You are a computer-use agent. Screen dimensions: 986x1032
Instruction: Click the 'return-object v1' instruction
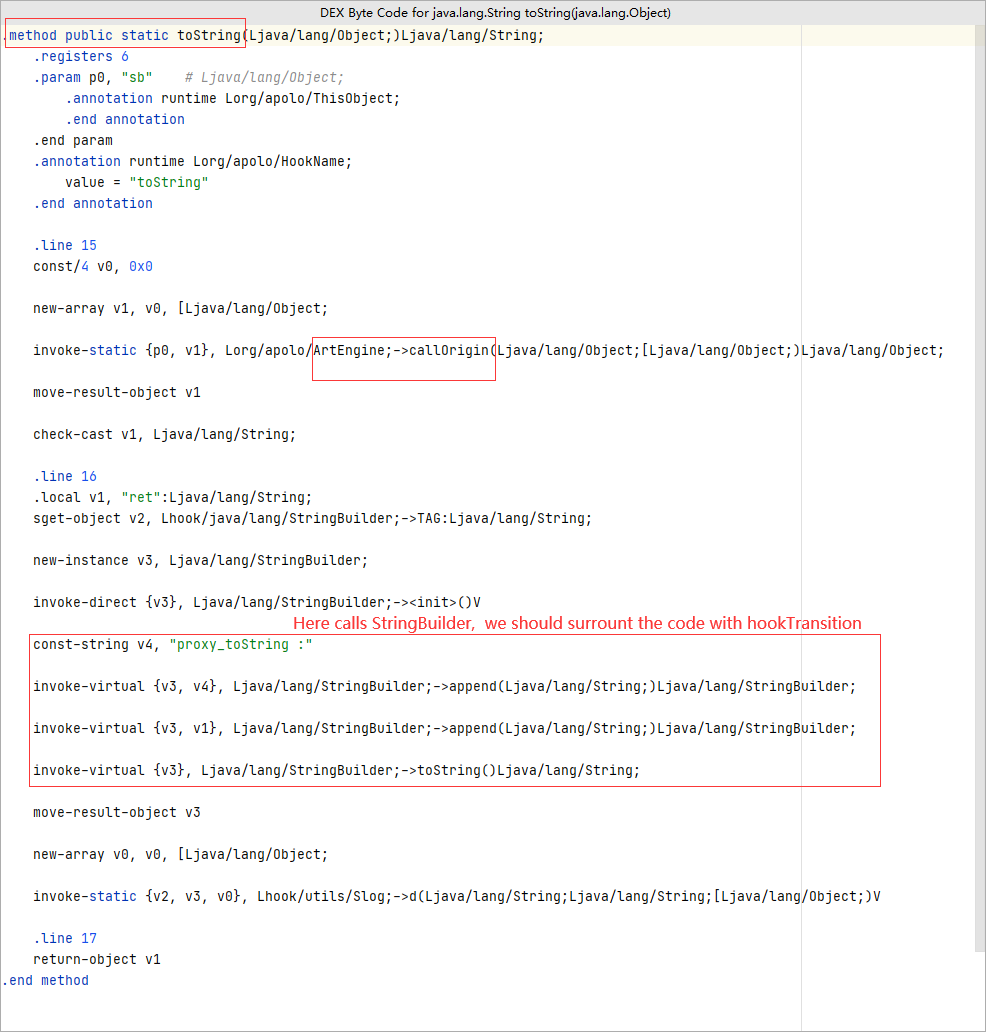click(x=97, y=960)
